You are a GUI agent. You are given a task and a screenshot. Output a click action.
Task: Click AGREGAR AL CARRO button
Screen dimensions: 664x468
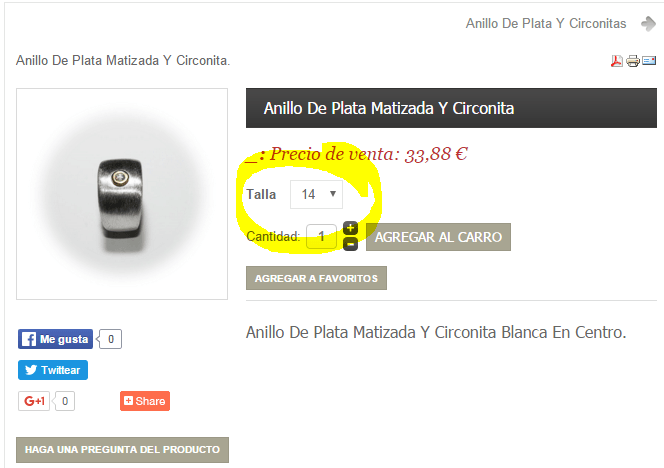point(438,237)
